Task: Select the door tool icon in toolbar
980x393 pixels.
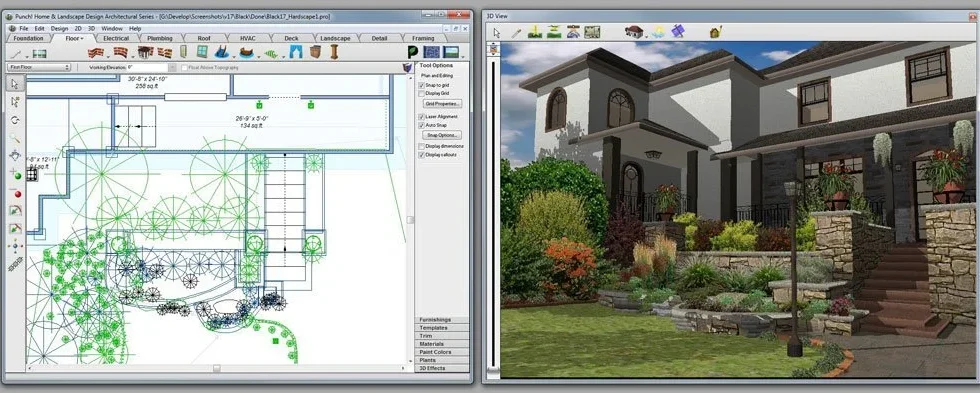Action: coord(184,52)
